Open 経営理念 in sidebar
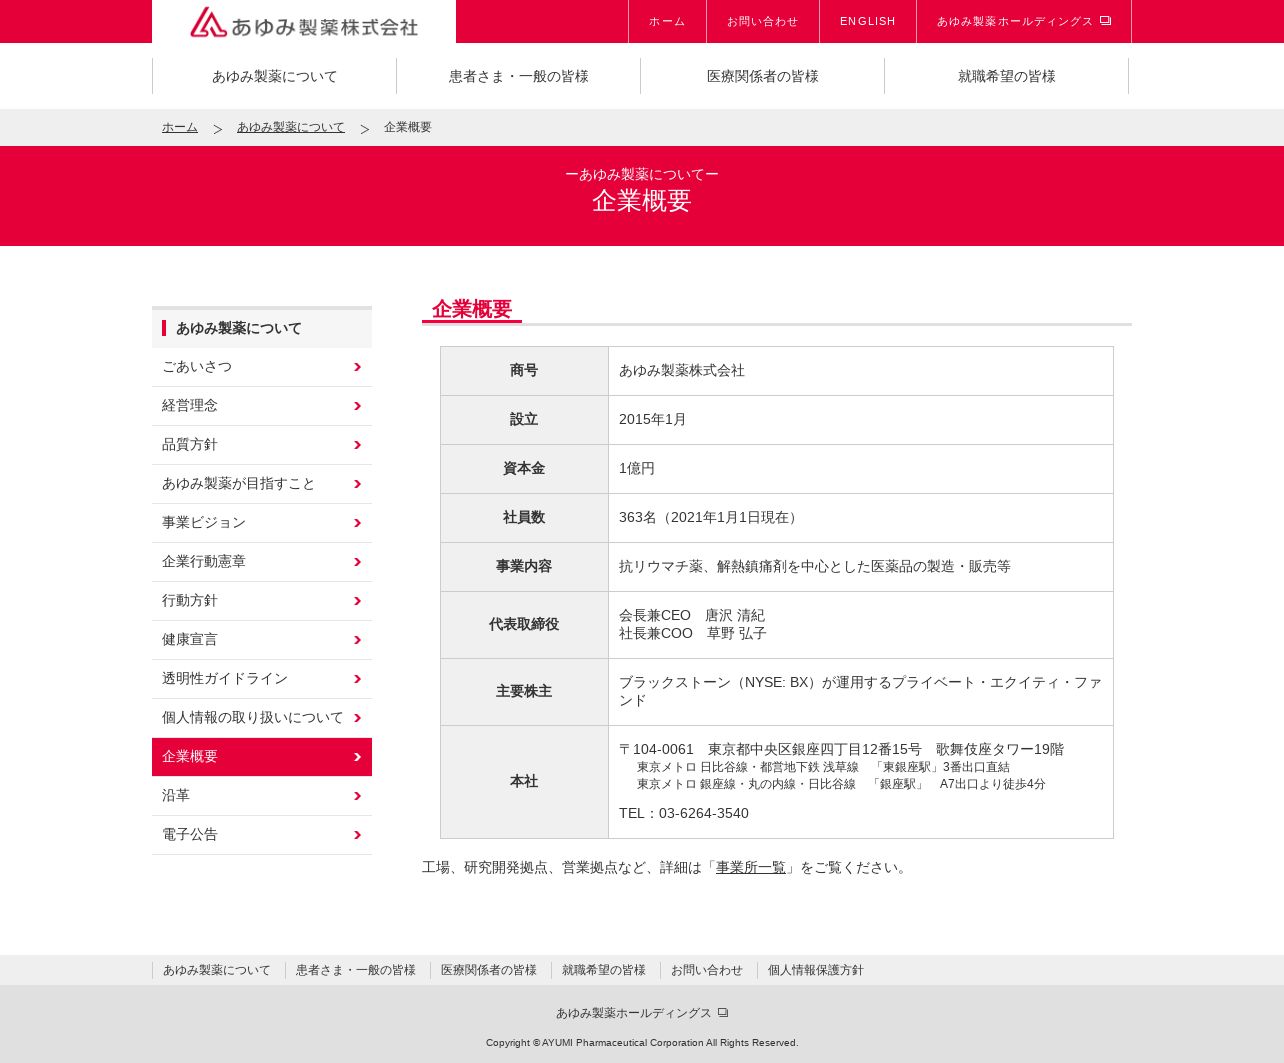This screenshot has height=1063, width=1284. (x=262, y=406)
